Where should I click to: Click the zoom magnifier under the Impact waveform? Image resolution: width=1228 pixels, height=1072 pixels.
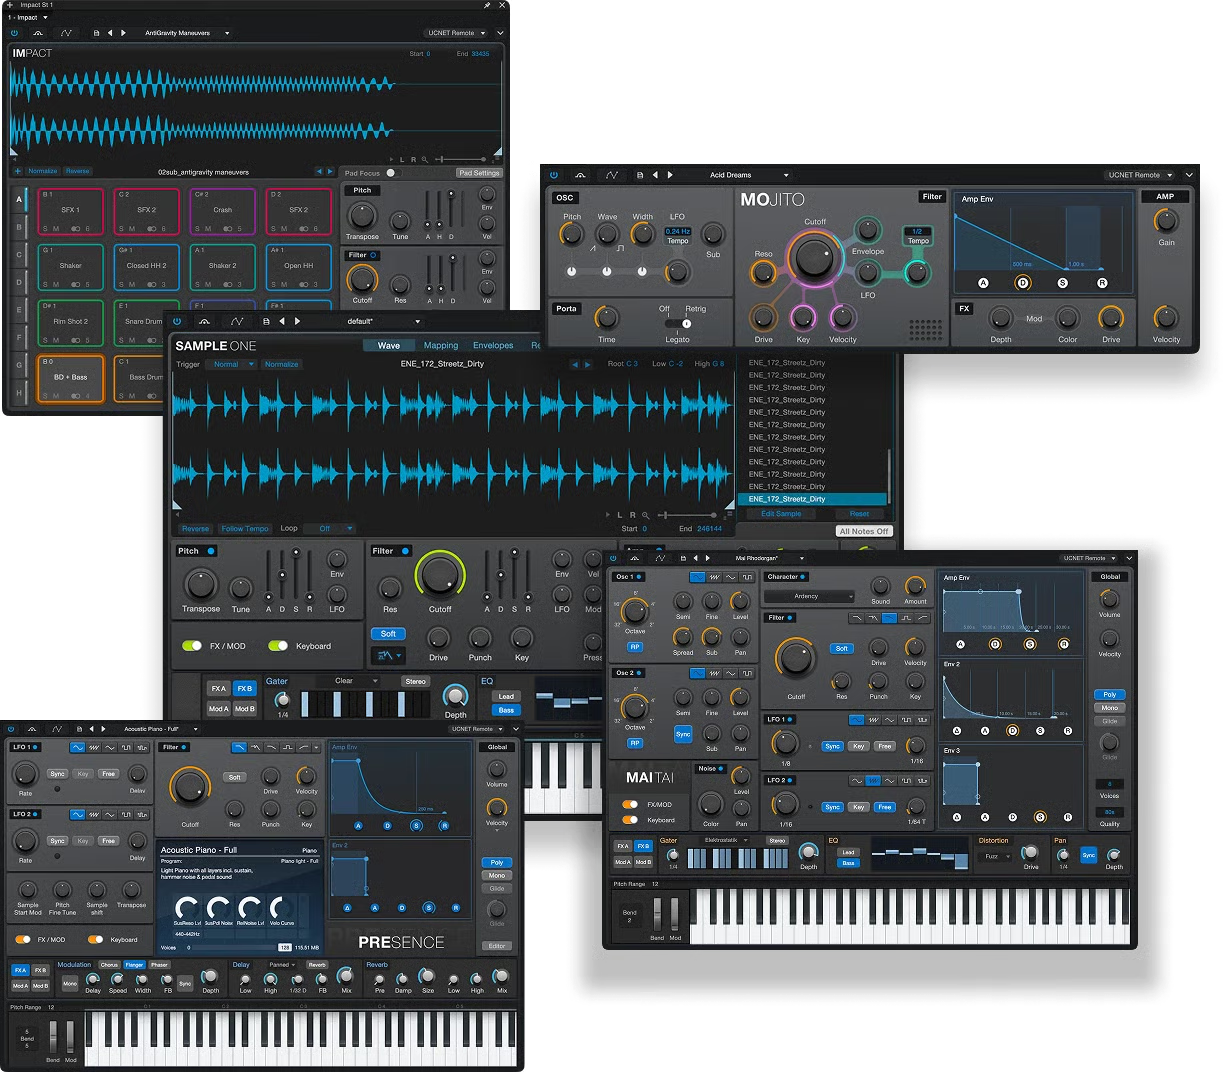(x=425, y=159)
